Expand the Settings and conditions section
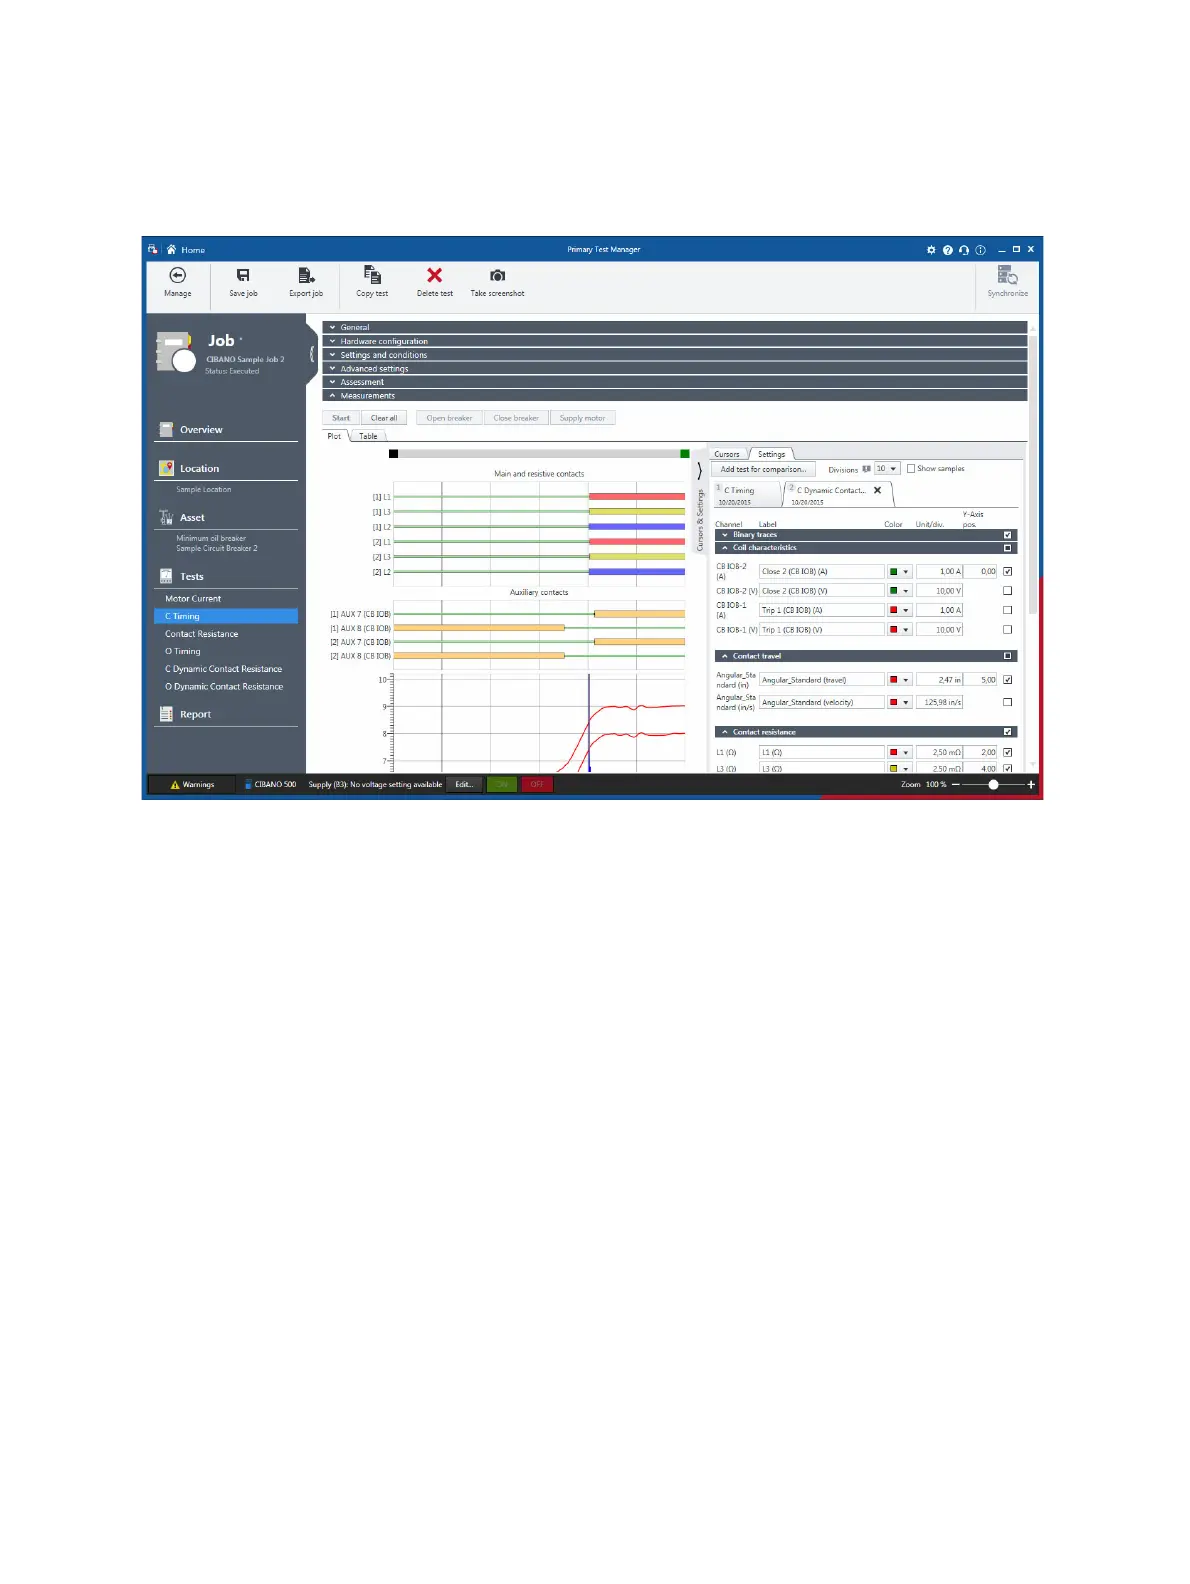This screenshot has width=1190, height=1584. 675,355
